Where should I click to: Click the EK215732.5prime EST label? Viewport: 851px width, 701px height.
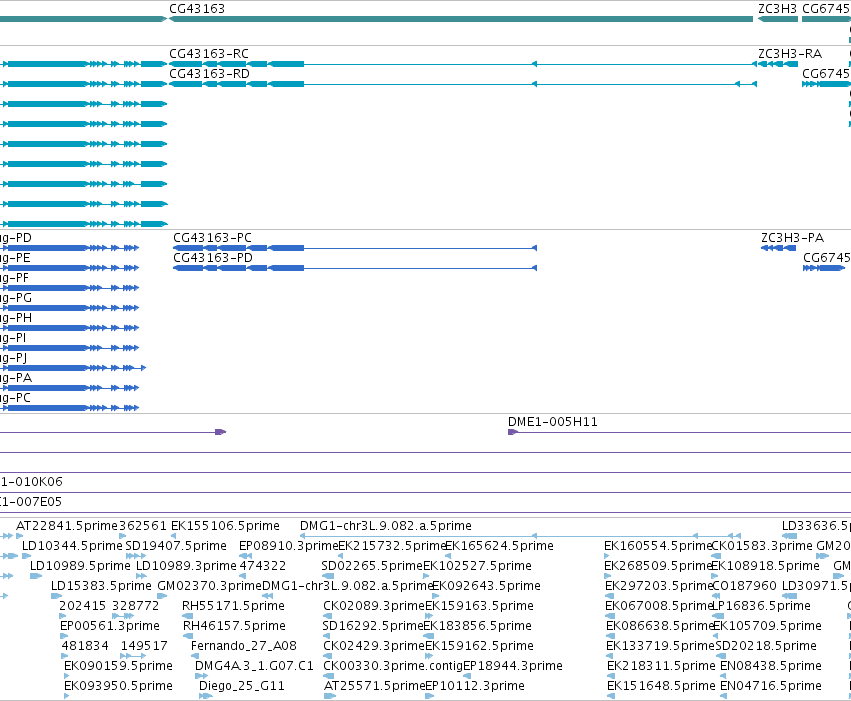click(x=392, y=546)
